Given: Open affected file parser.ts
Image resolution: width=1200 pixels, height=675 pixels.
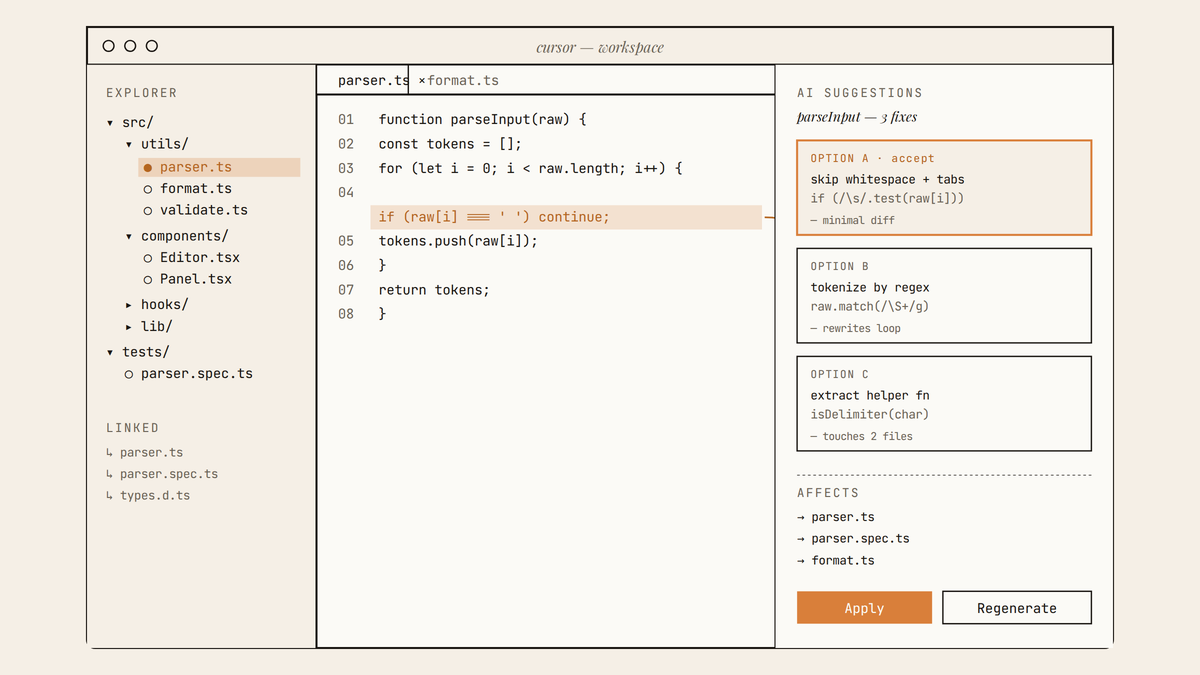Looking at the screenshot, I should [836, 518].
